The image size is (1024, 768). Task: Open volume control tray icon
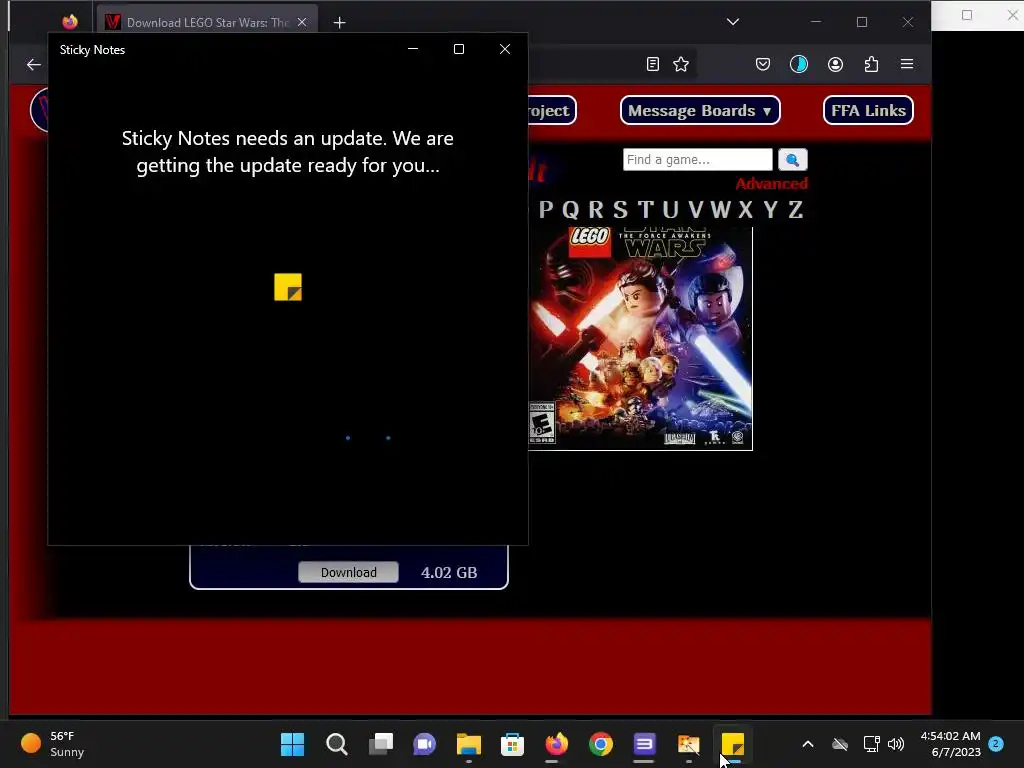(x=896, y=744)
